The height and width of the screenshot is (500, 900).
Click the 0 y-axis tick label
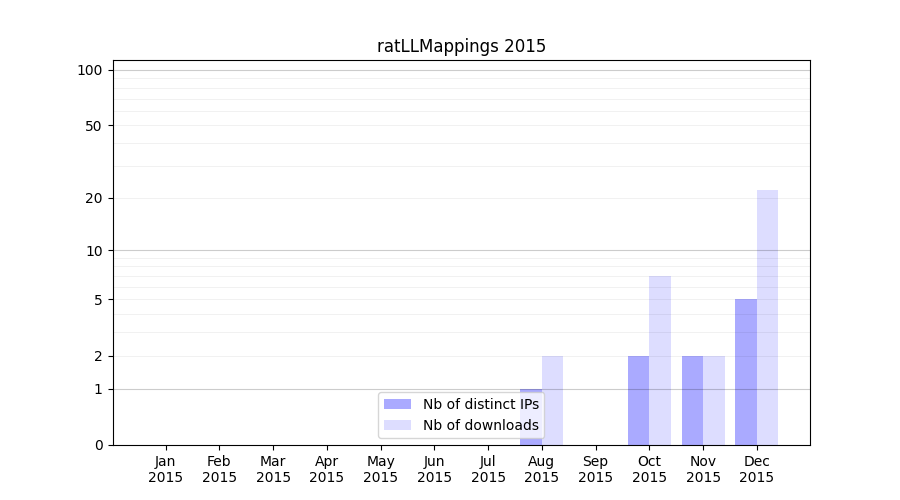click(98, 445)
